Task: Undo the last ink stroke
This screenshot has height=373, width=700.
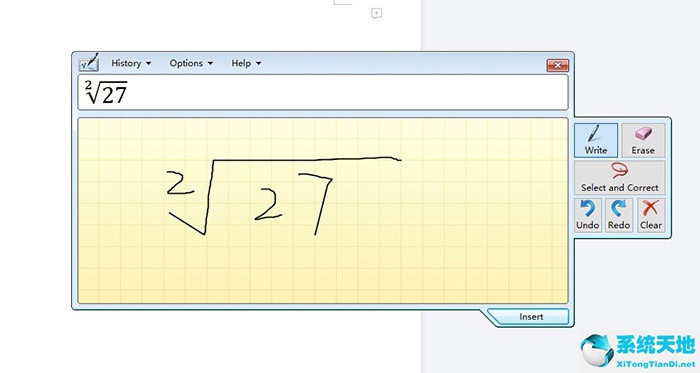Action: tap(588, 215)
